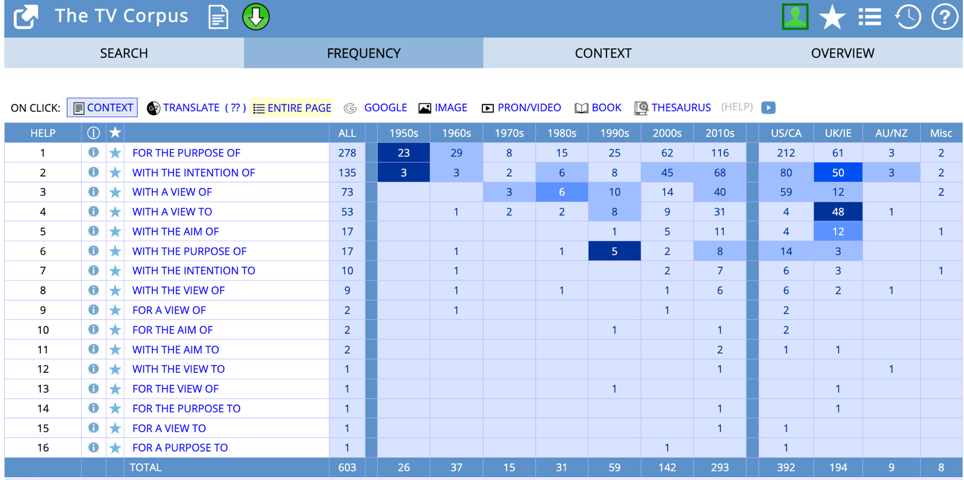Image resolution: width=964 pixels, height=480 pixels.
Task: Open the green user profile icon
Action: (795, 17)
